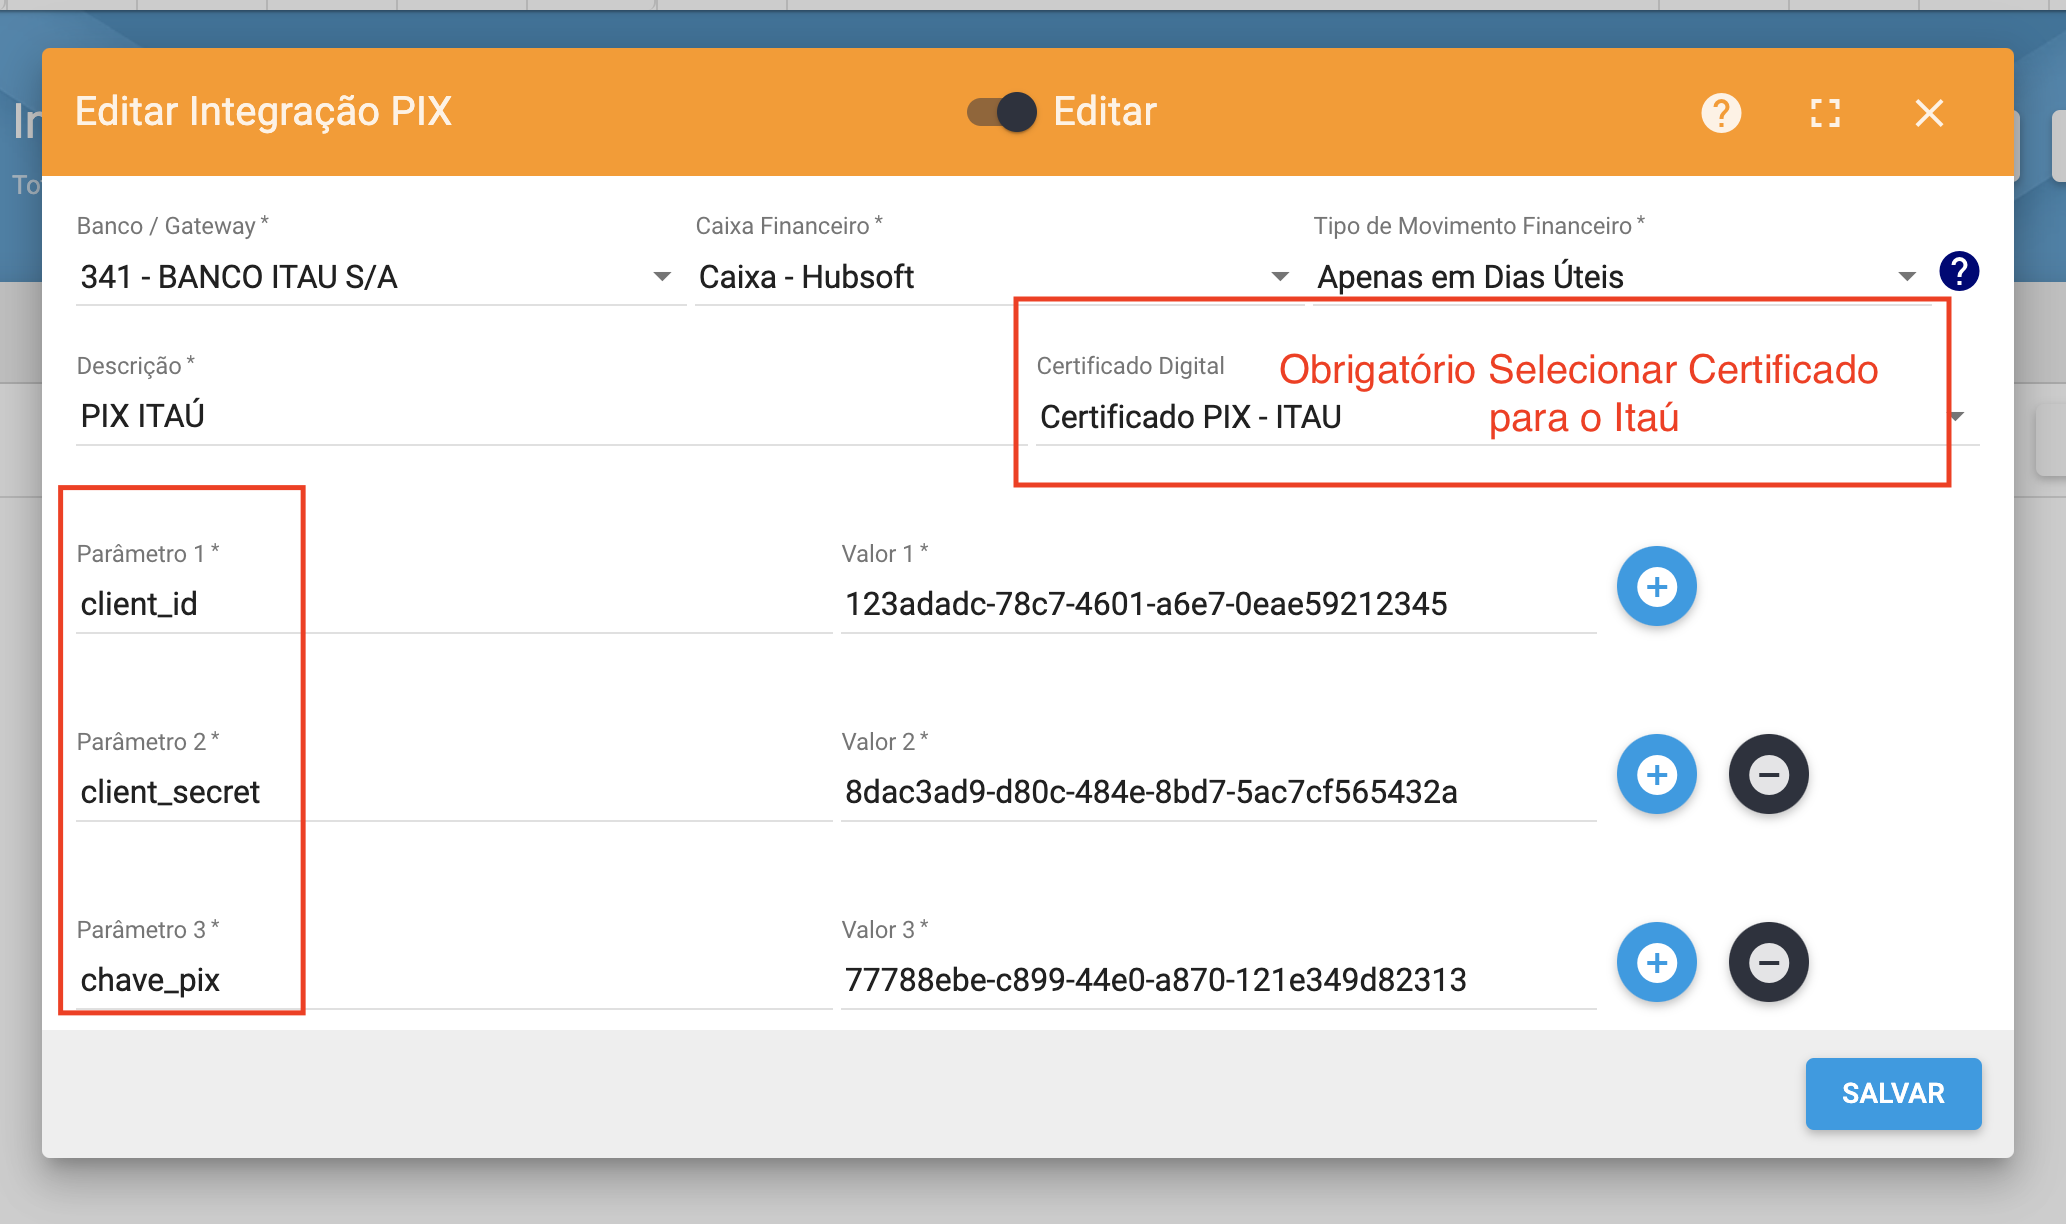Click the SALVAR button
Image resolution: width=2066 pixels, height=1224 pixels.
[x=1892, y=1093]
